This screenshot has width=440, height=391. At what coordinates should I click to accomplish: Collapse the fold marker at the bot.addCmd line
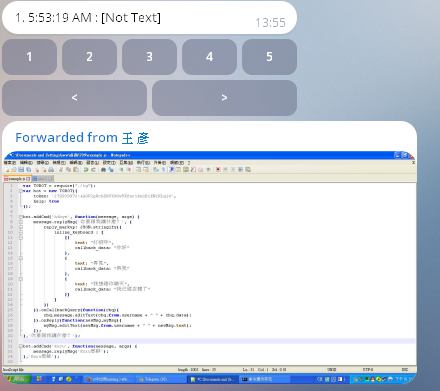click(x=21, y=217)
